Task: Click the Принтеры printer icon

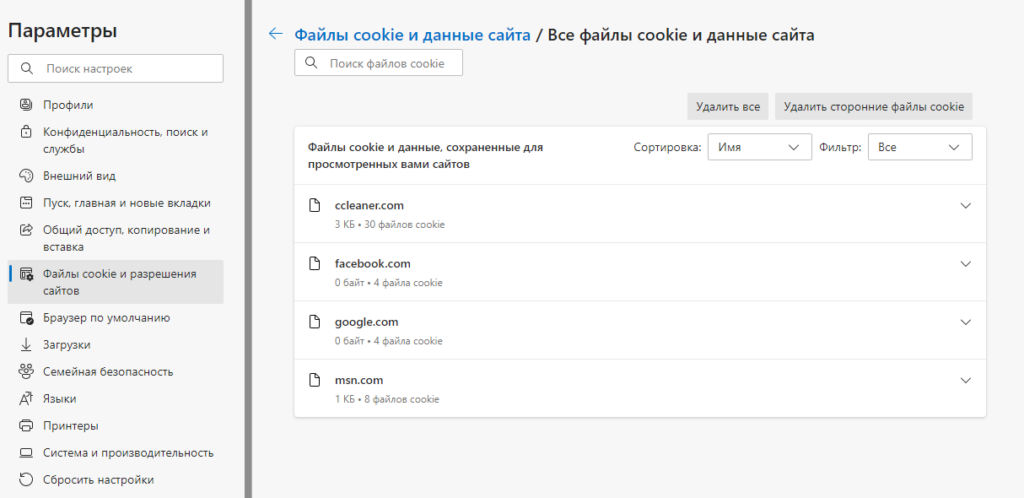Action: (x=27, y=426)
